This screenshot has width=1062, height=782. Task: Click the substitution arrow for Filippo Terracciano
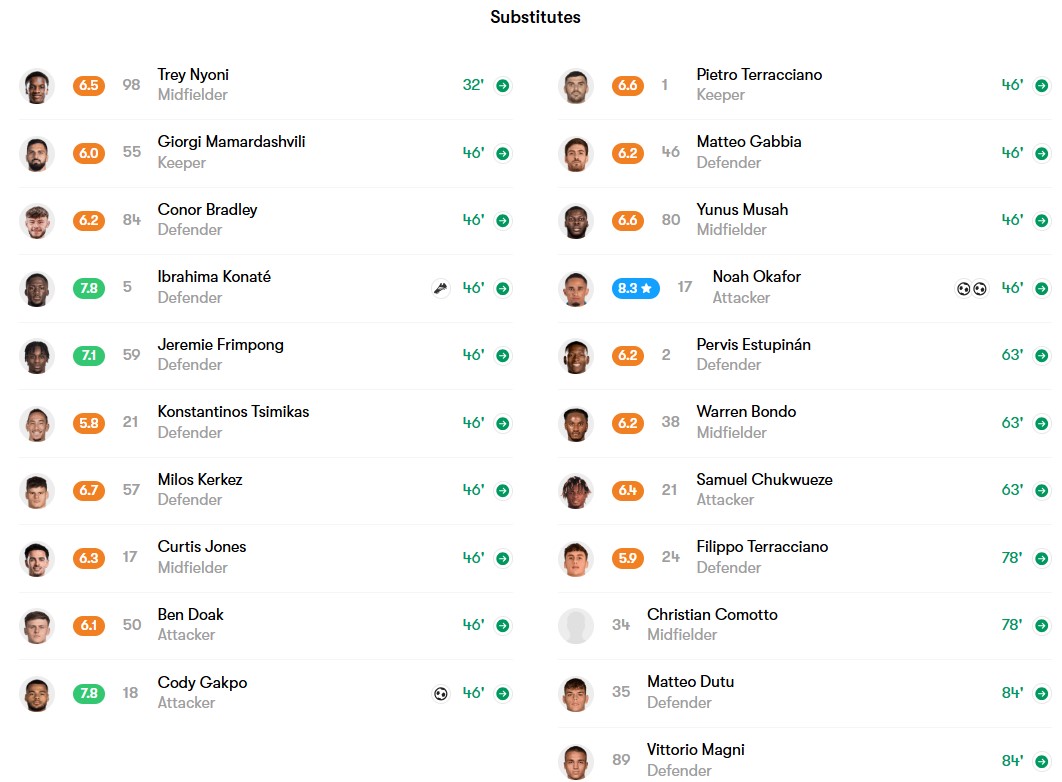(x=1042, y=559)
